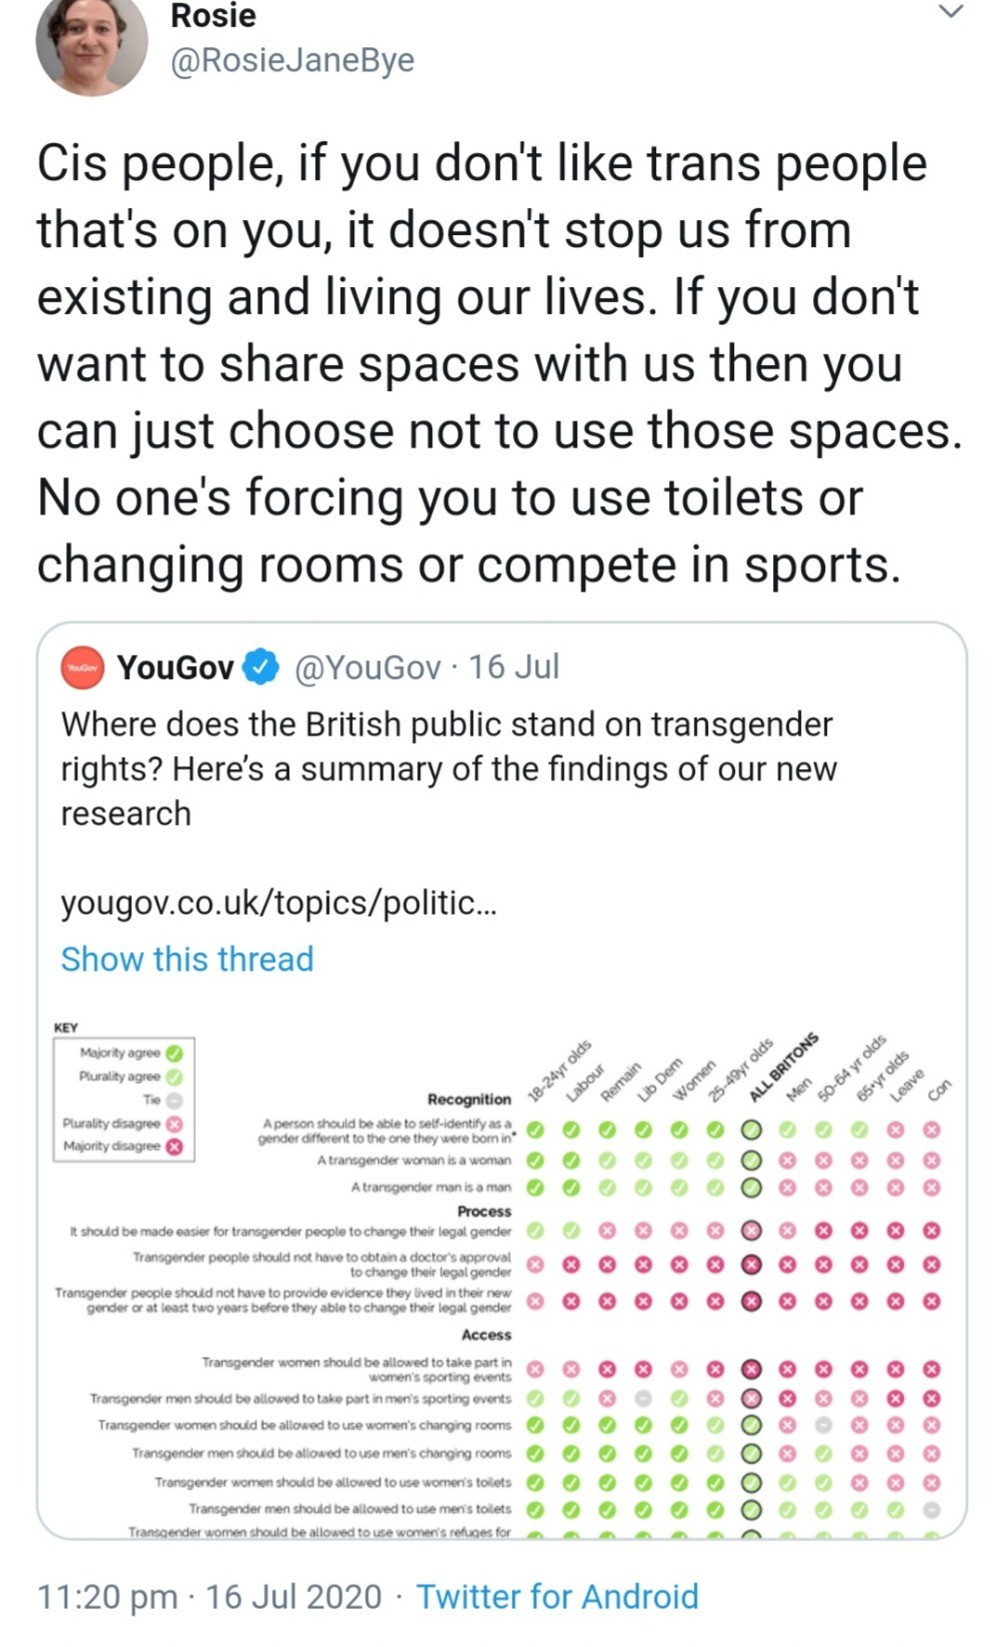Click the YouGov display name
The height and width of the screenshot is (1647, 995).
[x=175, y=667]
